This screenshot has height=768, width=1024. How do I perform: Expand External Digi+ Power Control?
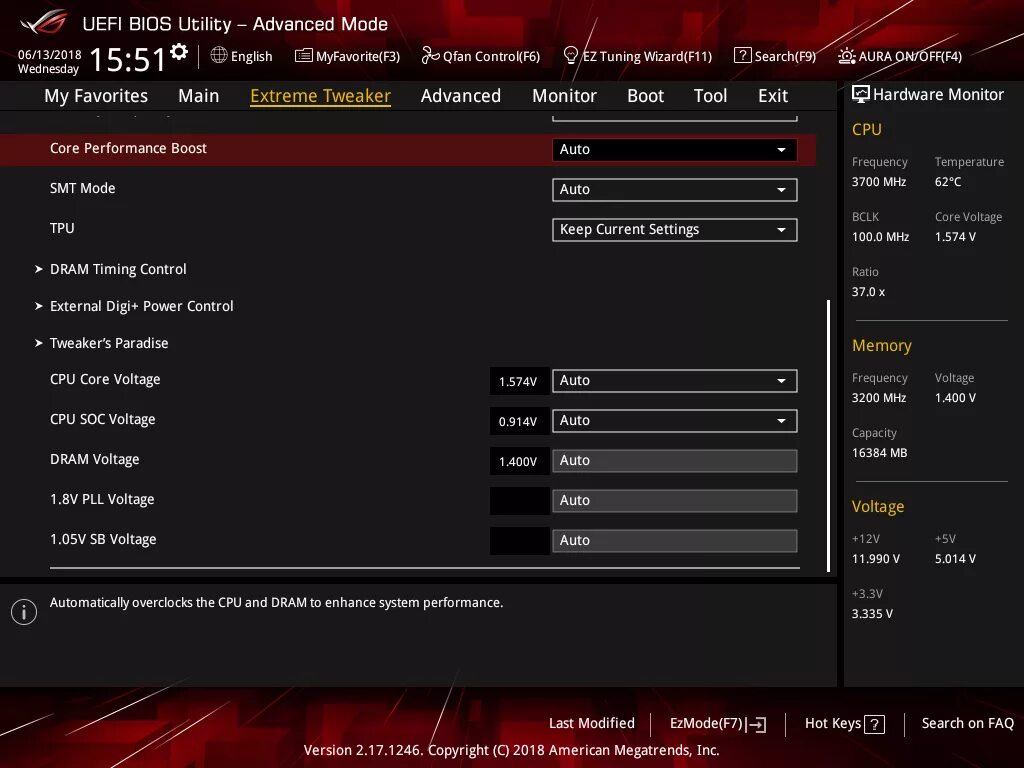(142, 306)
